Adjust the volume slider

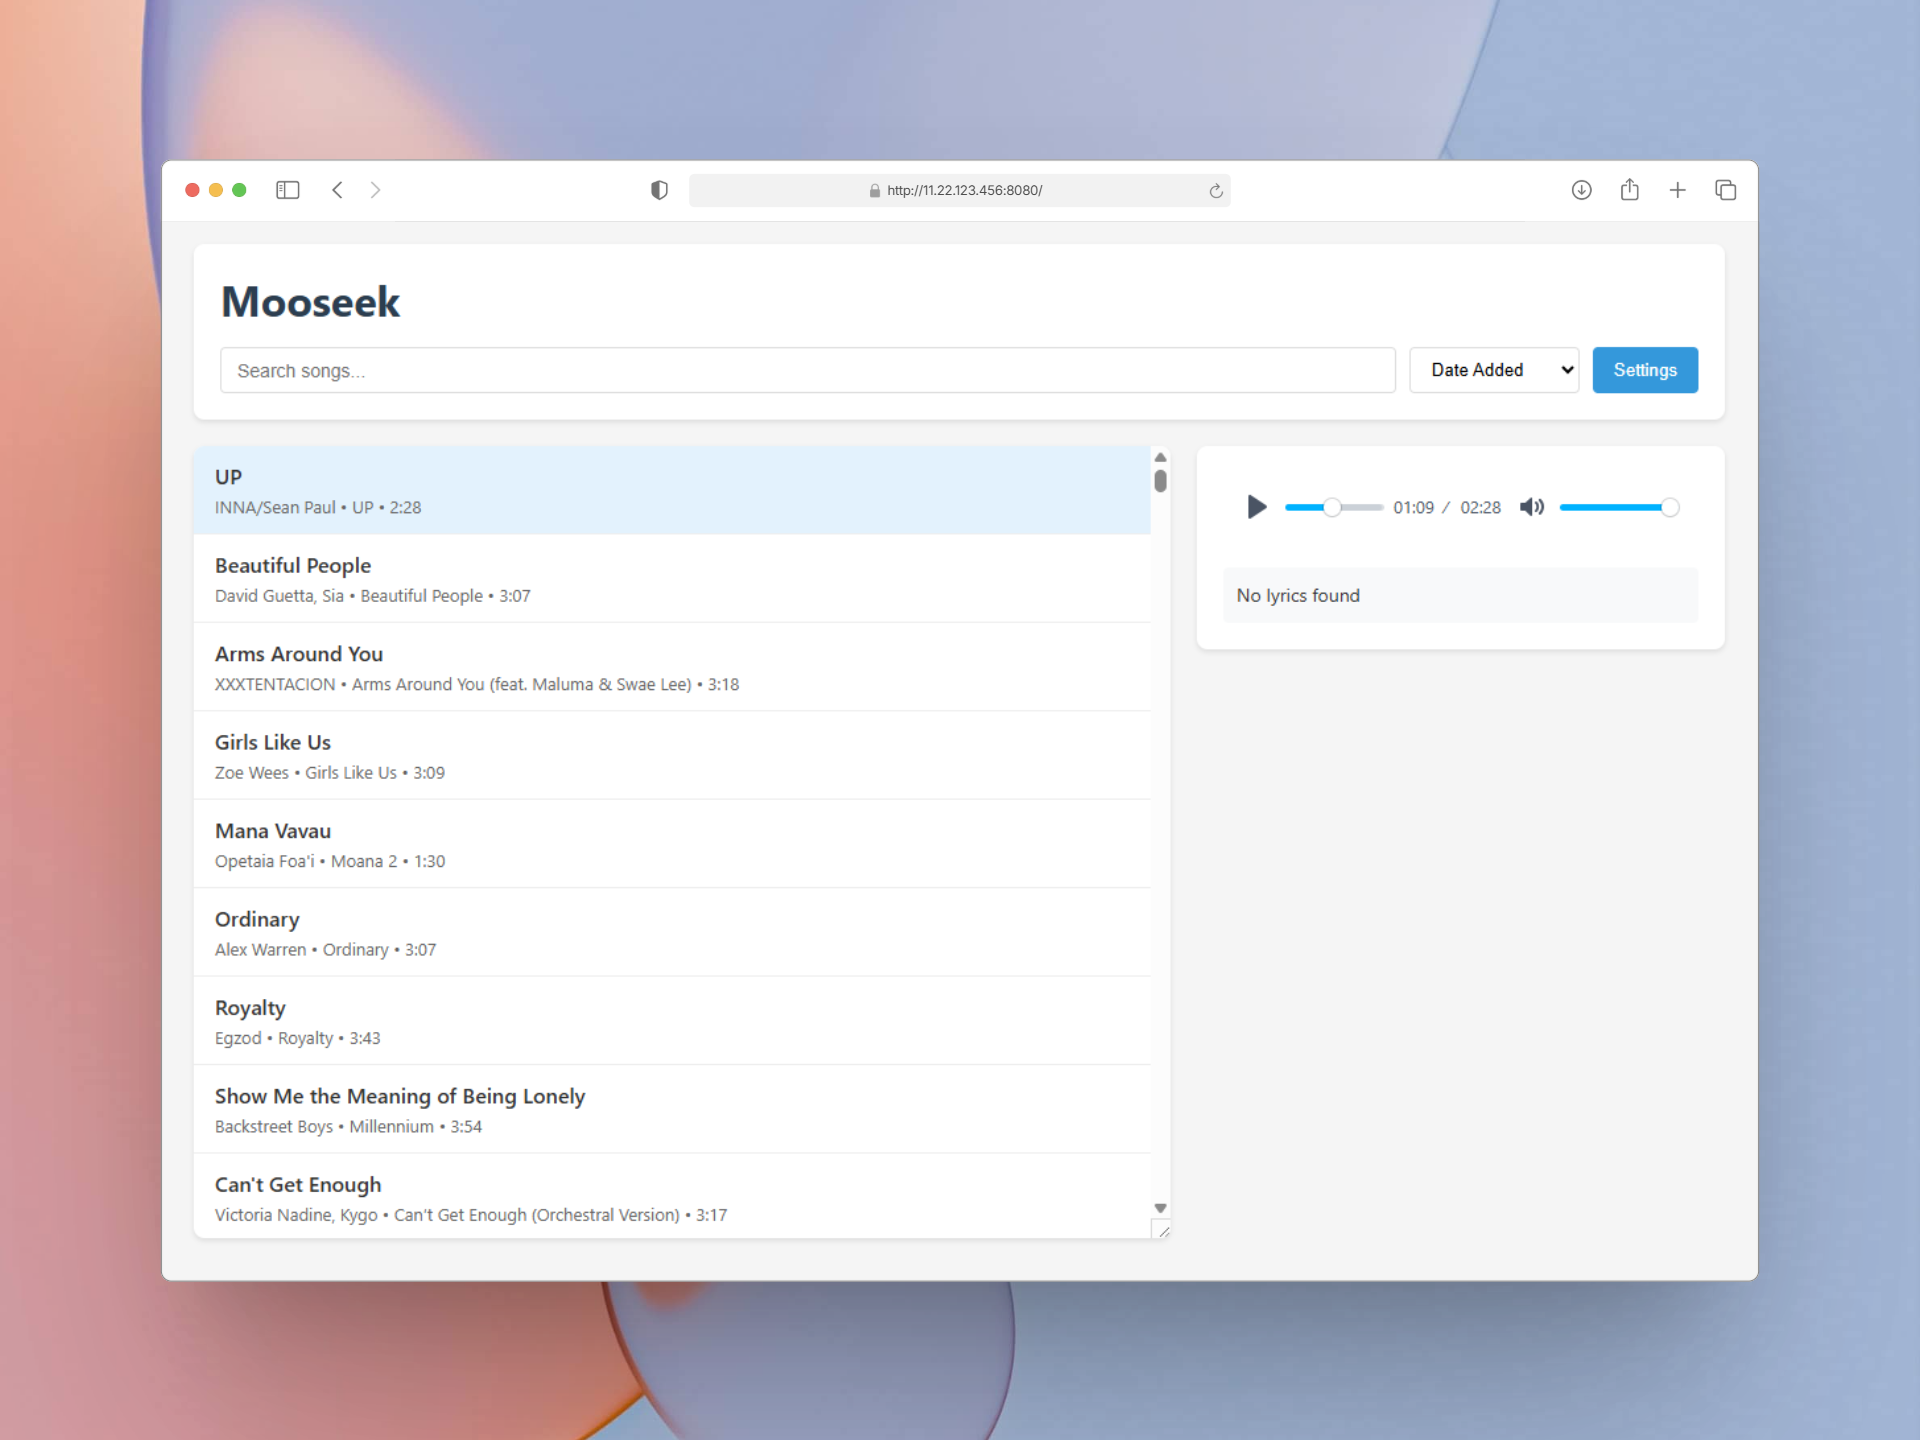click(x=1619, y=507)
